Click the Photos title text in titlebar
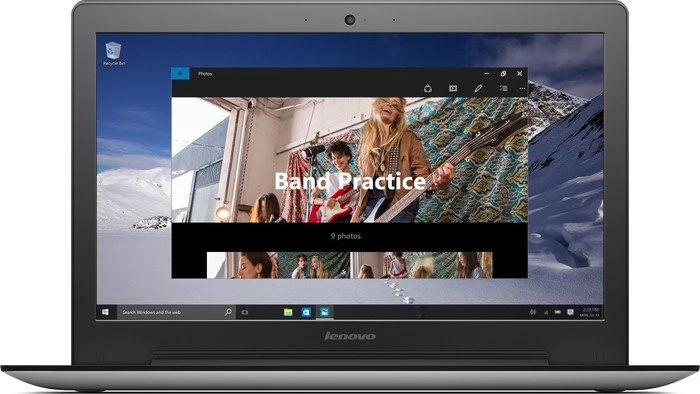Image resolution: width=700 pixels, height=394 pixels. tap(205, 74)
